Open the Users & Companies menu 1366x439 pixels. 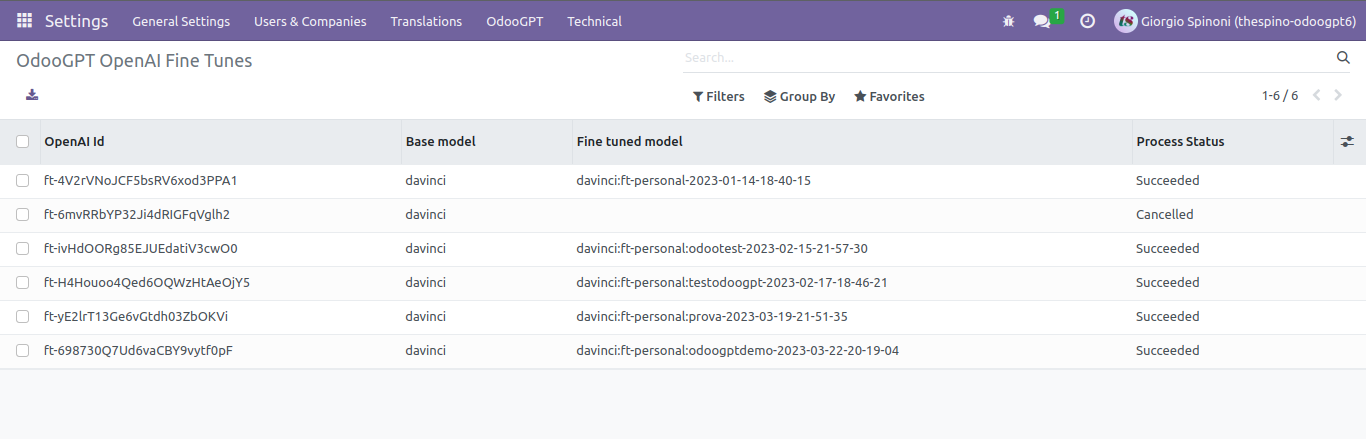tap(310, 21)
